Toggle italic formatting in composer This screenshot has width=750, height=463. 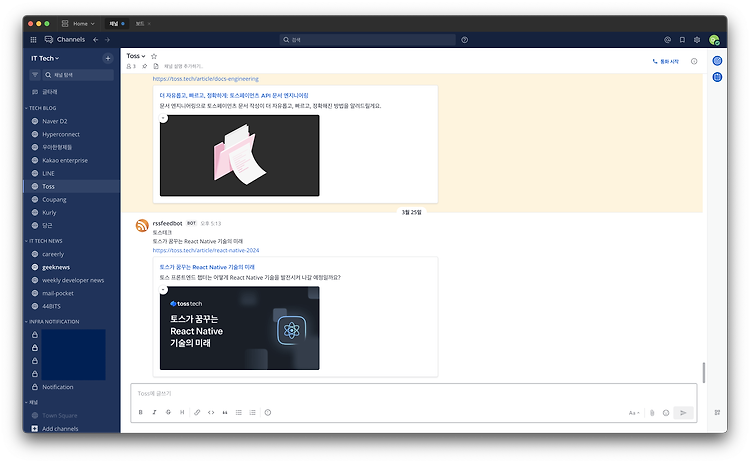coord(154,412)
